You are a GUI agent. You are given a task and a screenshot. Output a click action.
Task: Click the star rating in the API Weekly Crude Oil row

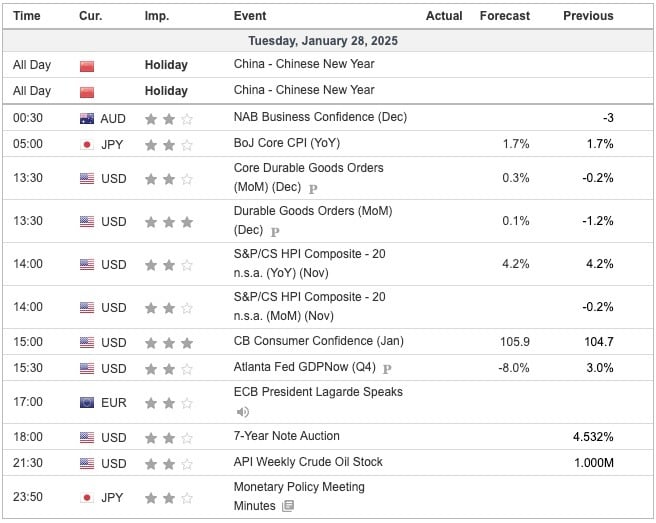pyautogui.click(x=169, y=464)
